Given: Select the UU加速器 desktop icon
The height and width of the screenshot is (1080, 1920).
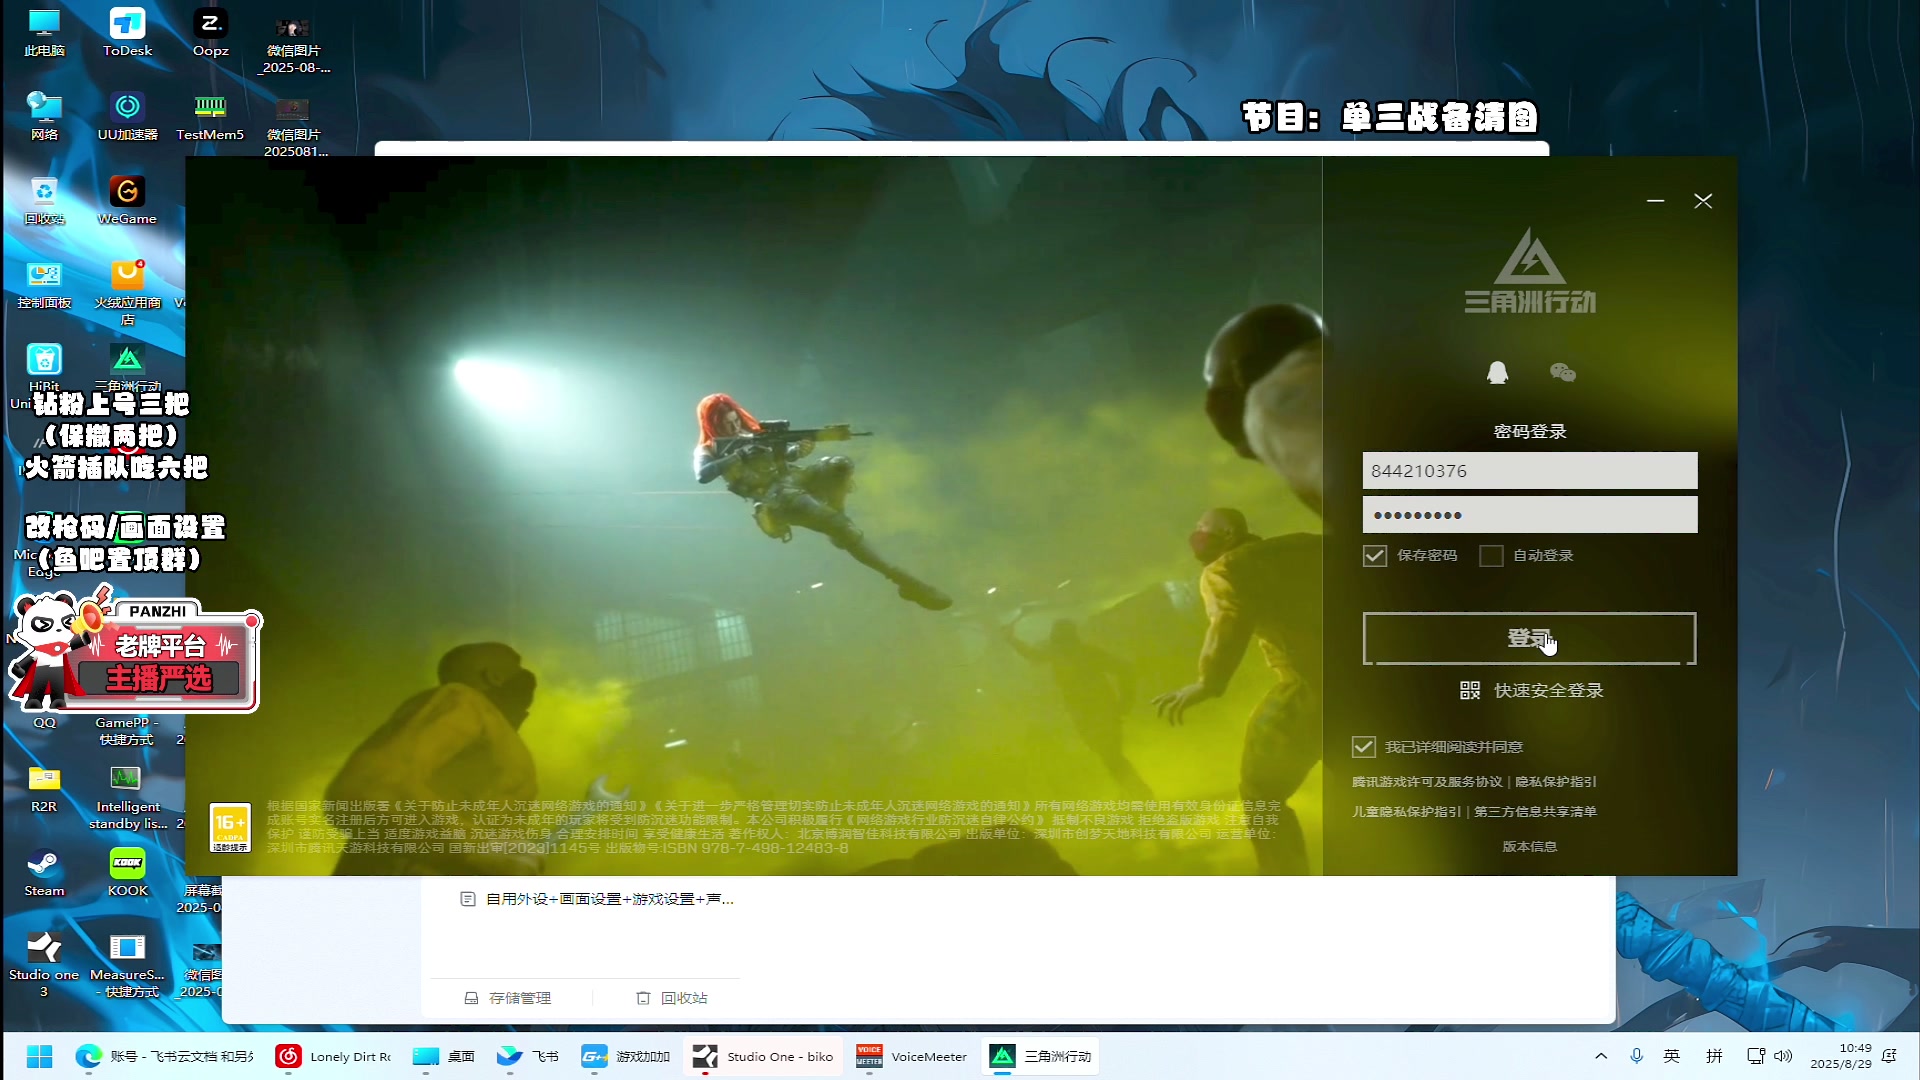Looking at the screenshot, I should click(127, 117).
